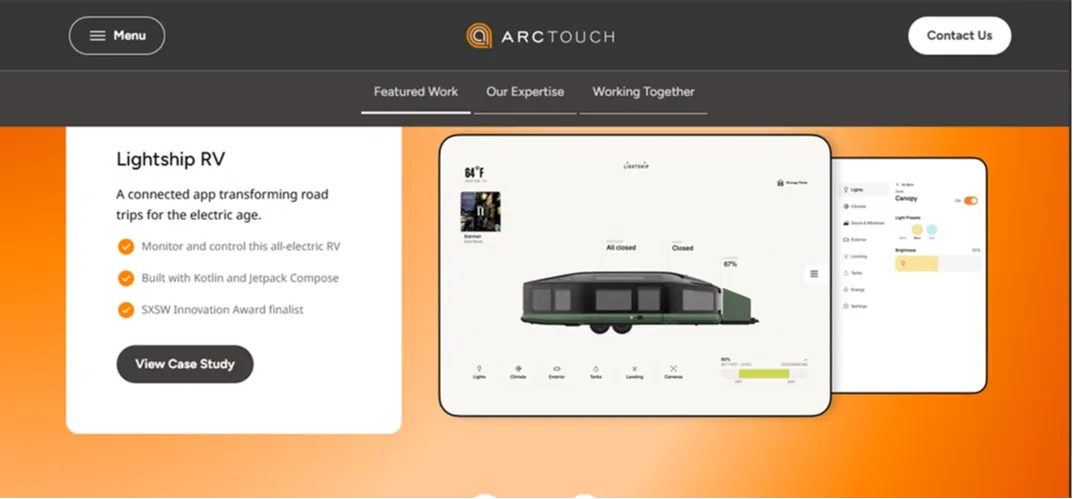1073x499 pixels.
Task: Tap the Lights icon in the RV app
Action: [x=479, y=371]
